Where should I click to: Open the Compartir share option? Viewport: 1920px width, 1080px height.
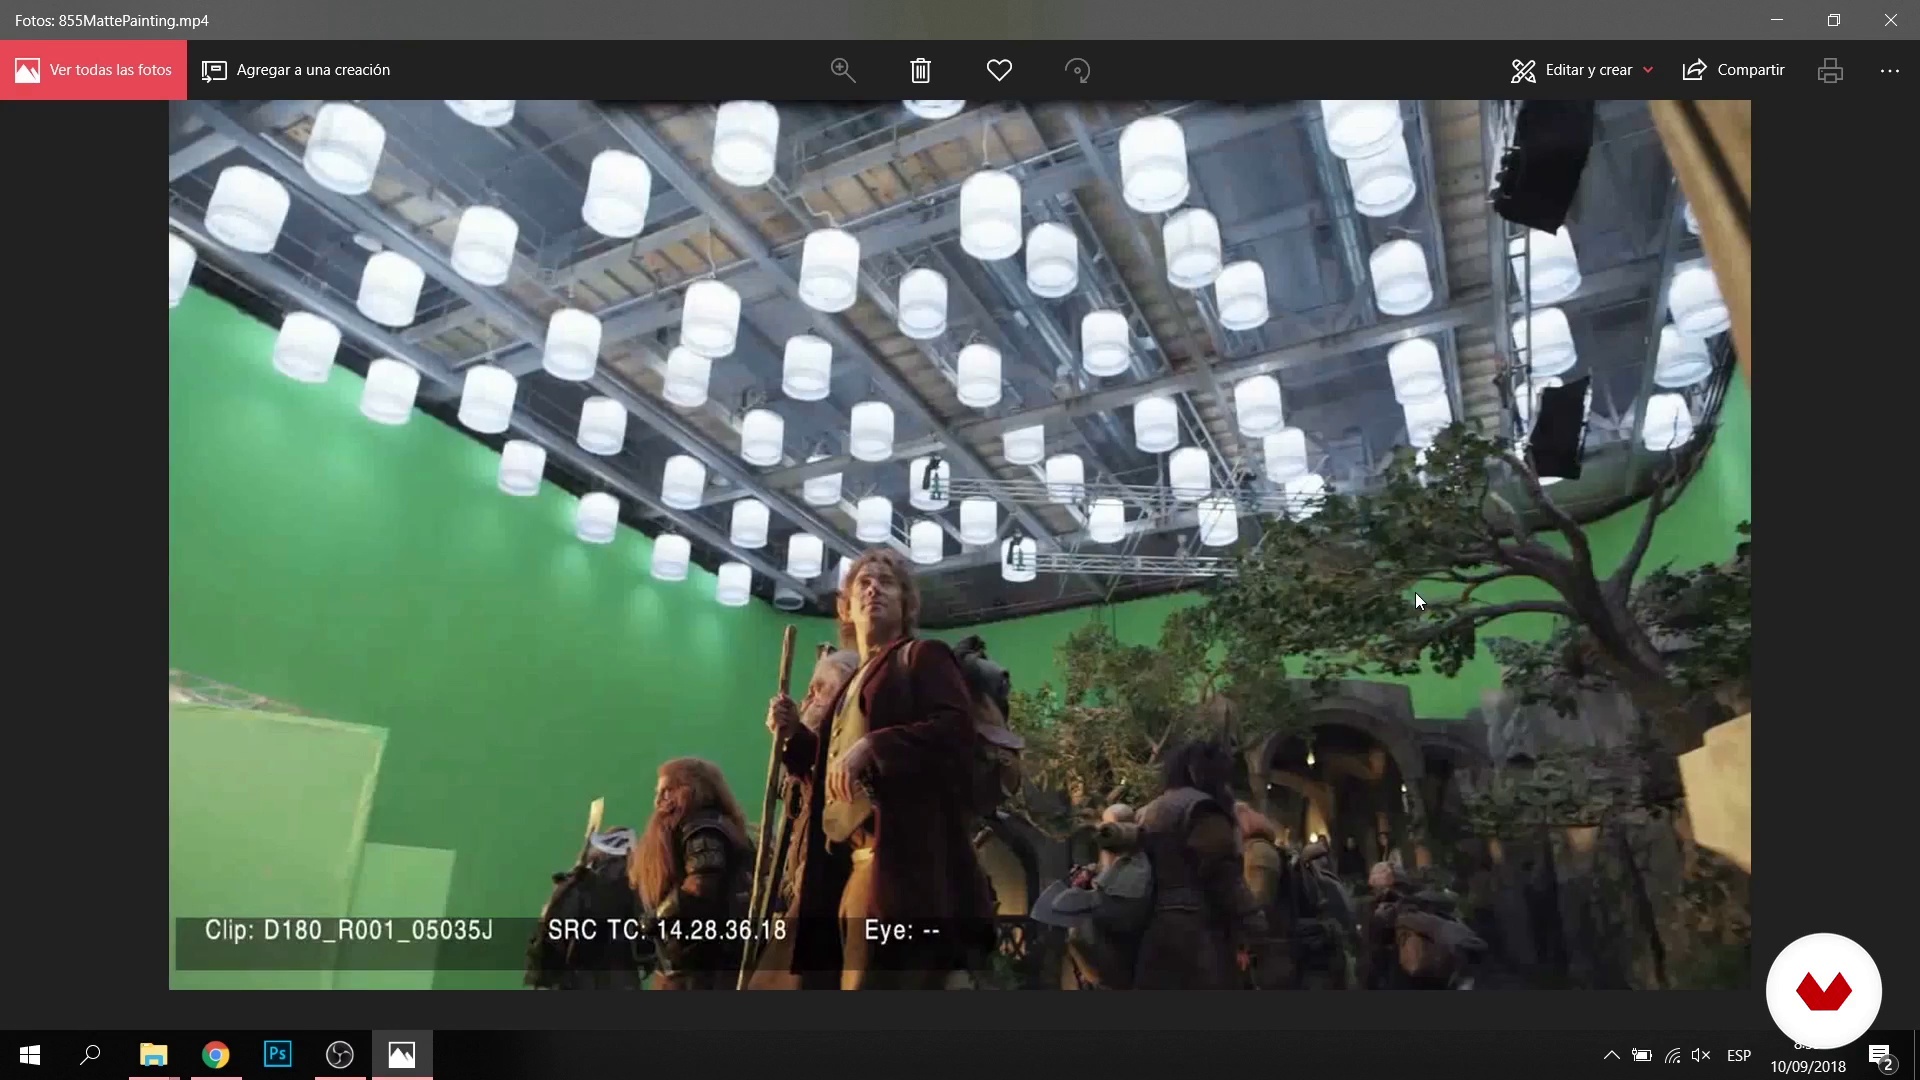click(1734, 70)
